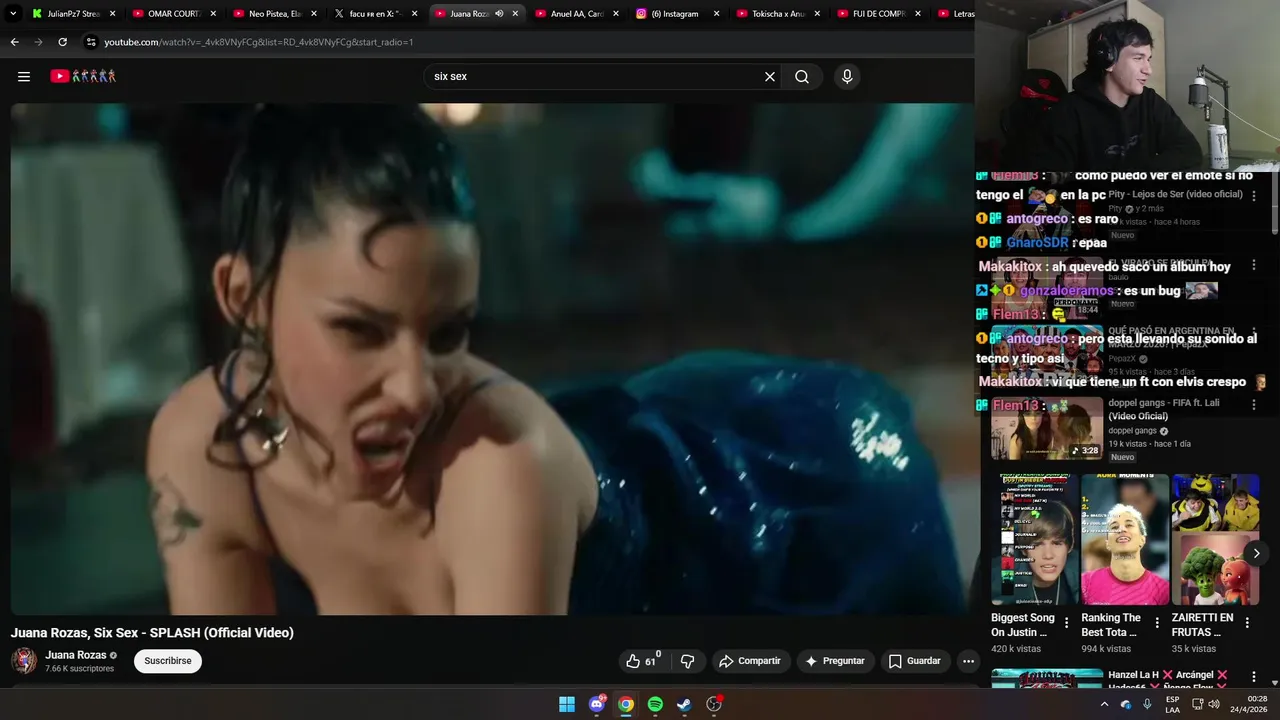1280x720 pixels.
Task: Open the 18:44 video thumbnail in sidebar
Action: point(1047,290)
